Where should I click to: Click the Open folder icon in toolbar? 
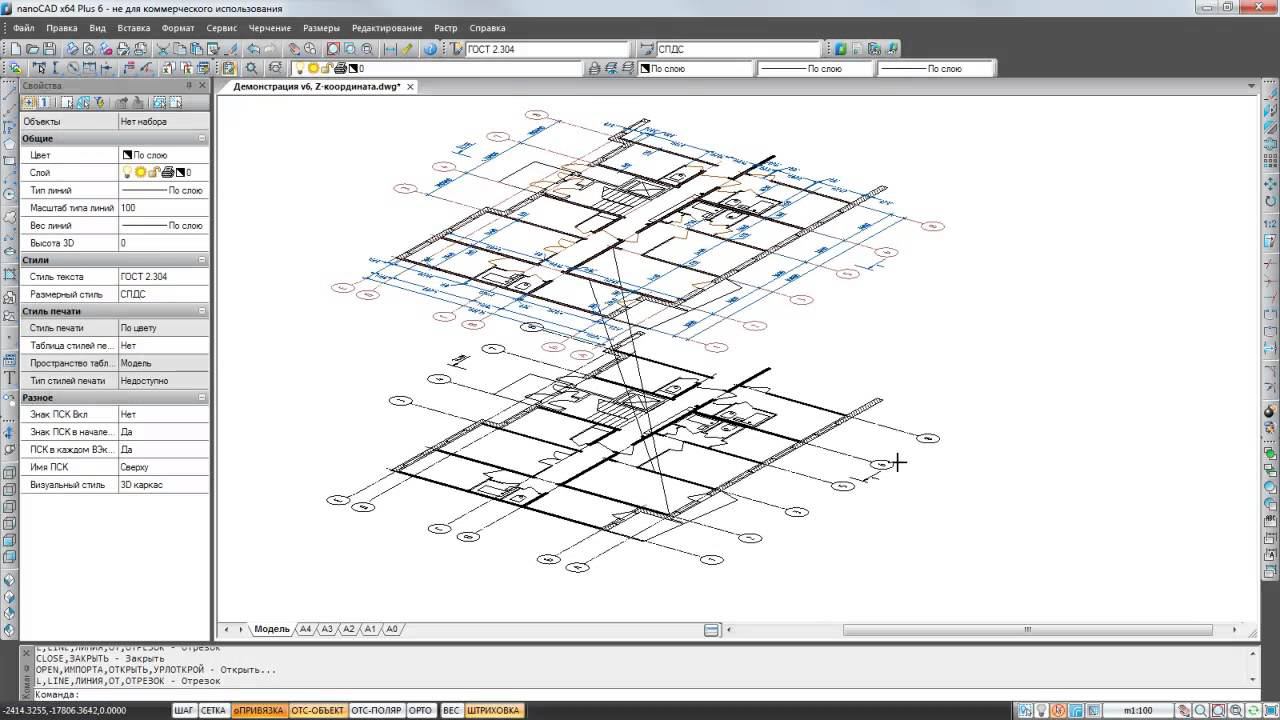coord(33,49)
